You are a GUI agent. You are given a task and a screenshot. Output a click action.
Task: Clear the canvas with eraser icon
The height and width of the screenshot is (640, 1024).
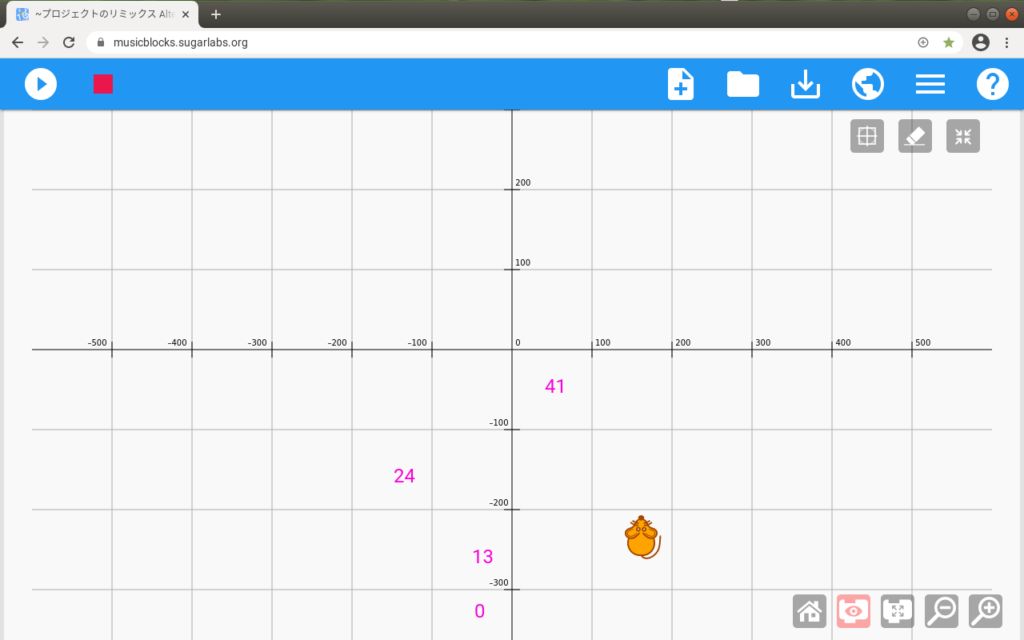[915, 136]
